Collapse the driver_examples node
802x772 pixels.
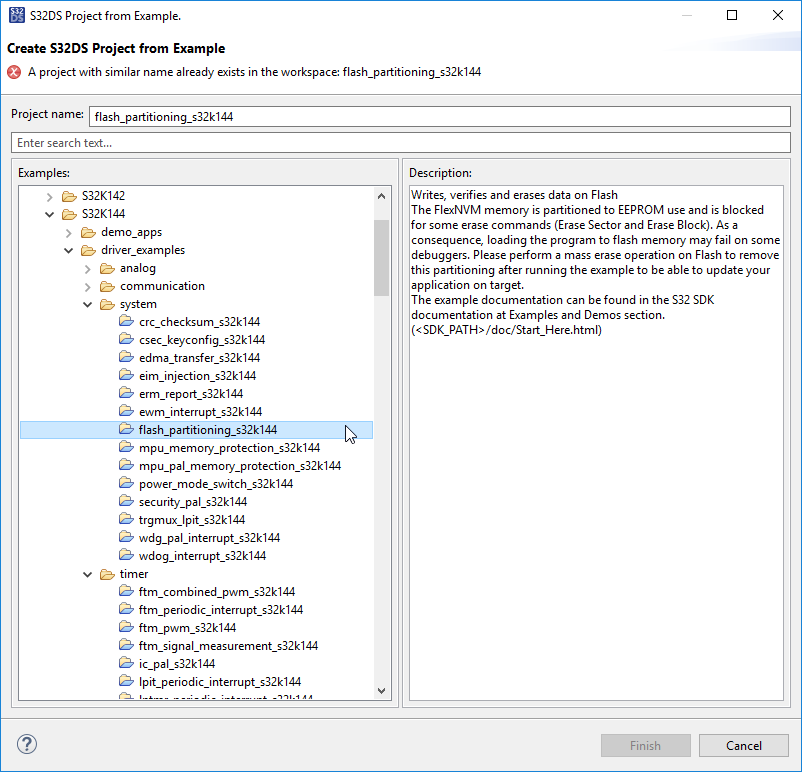coord(69,251)
